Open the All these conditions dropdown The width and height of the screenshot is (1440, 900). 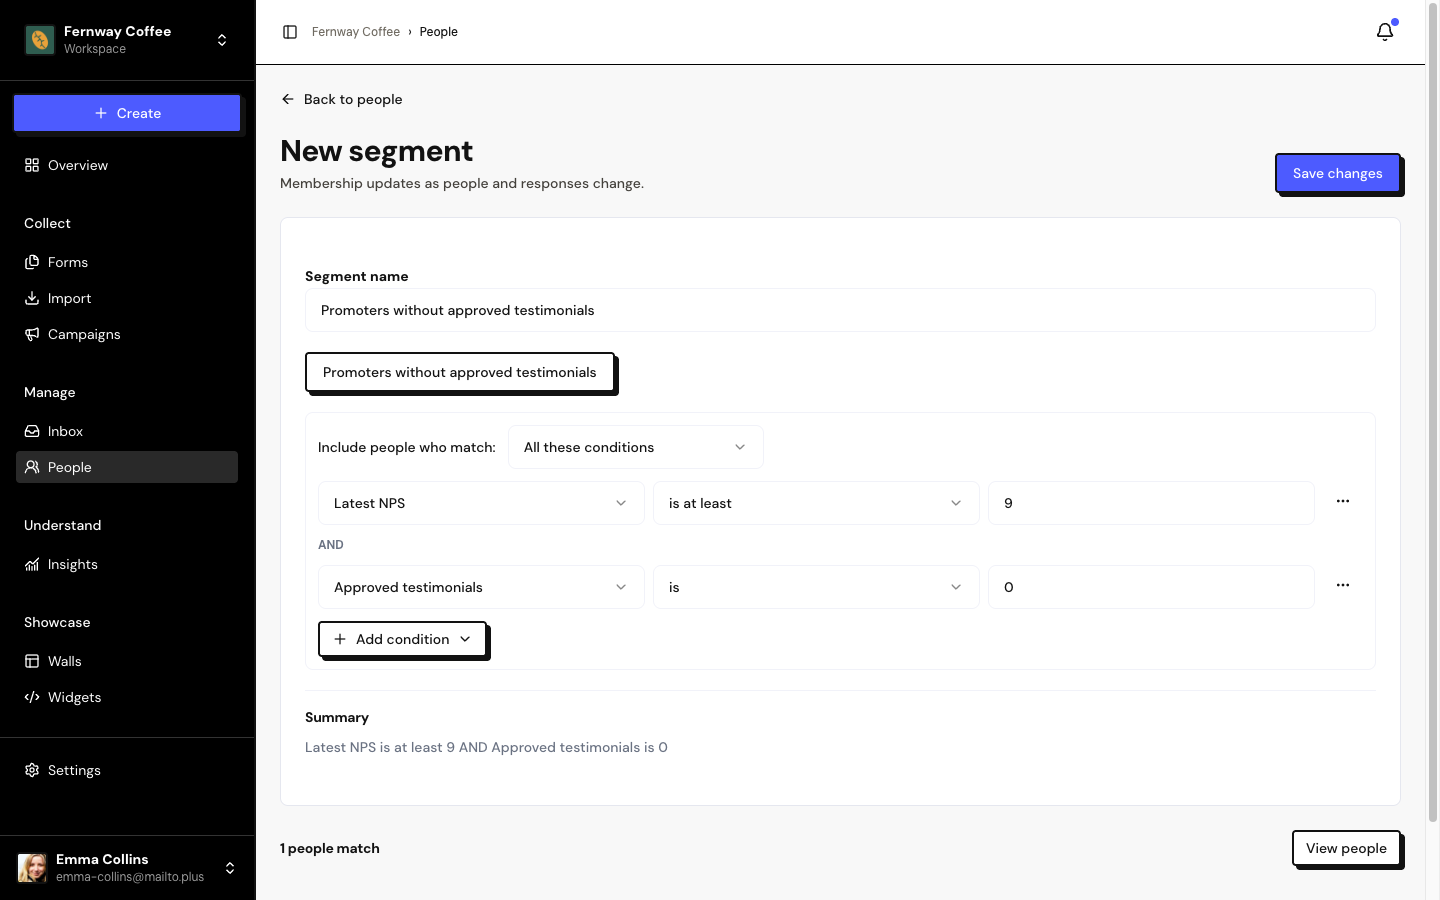point(636,447)
